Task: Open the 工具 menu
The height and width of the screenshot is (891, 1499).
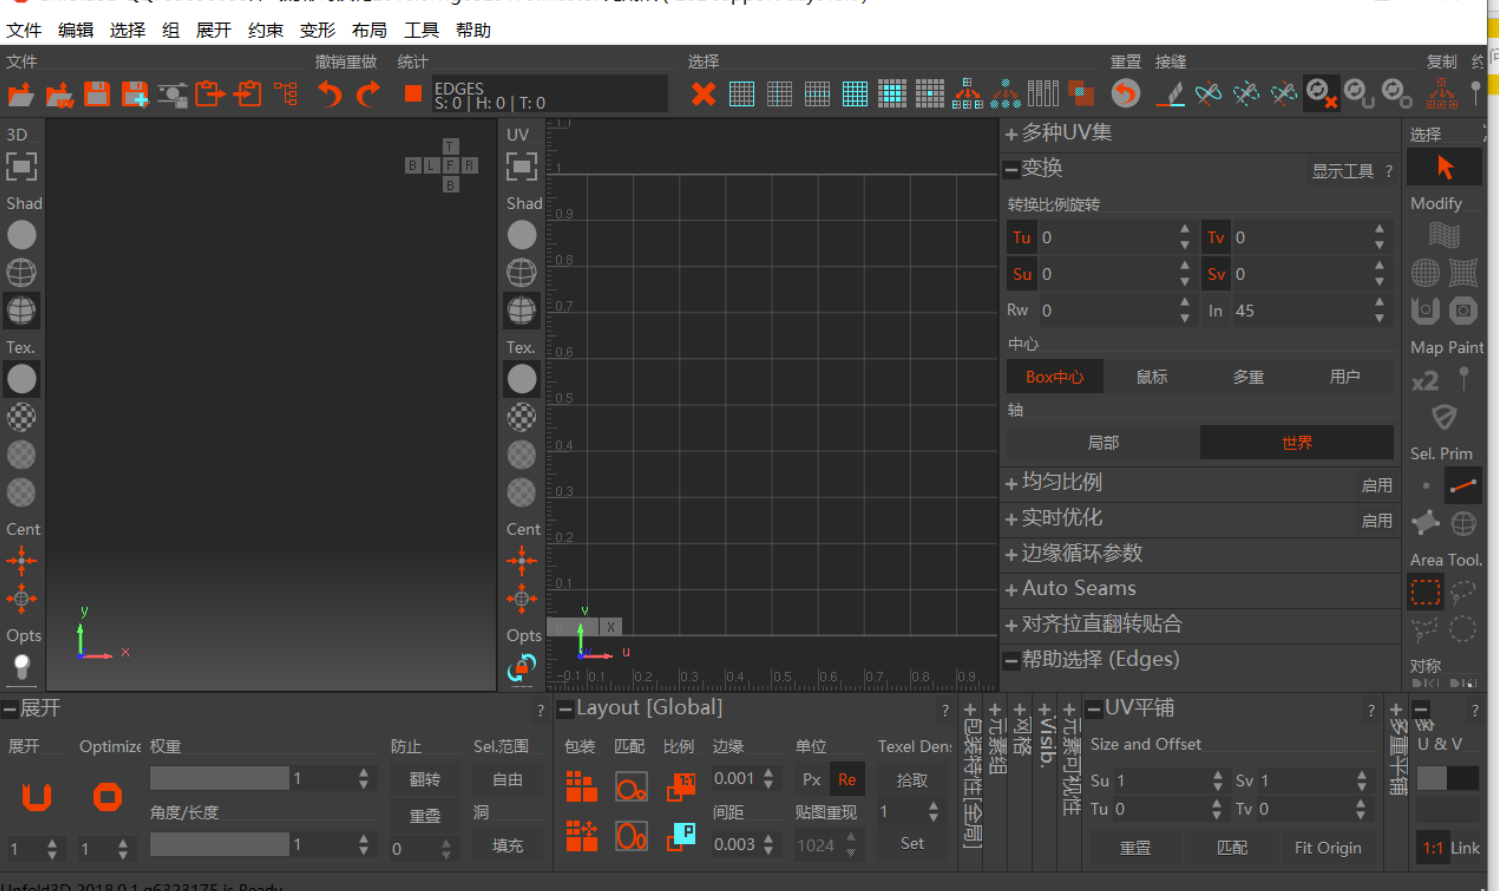Action: (421, 30)
